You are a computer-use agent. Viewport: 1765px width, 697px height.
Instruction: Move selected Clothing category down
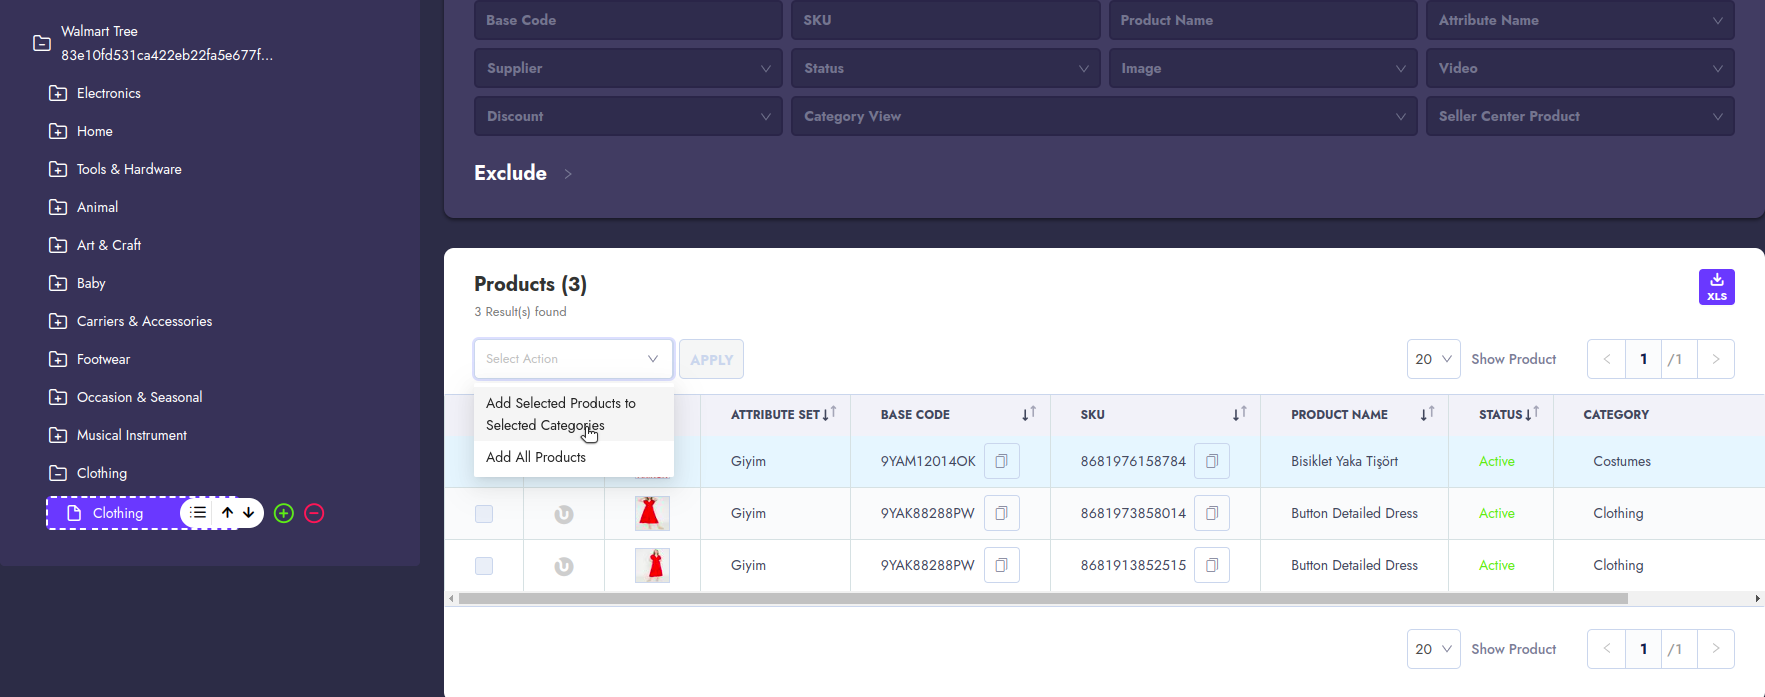tap(249, 513)
